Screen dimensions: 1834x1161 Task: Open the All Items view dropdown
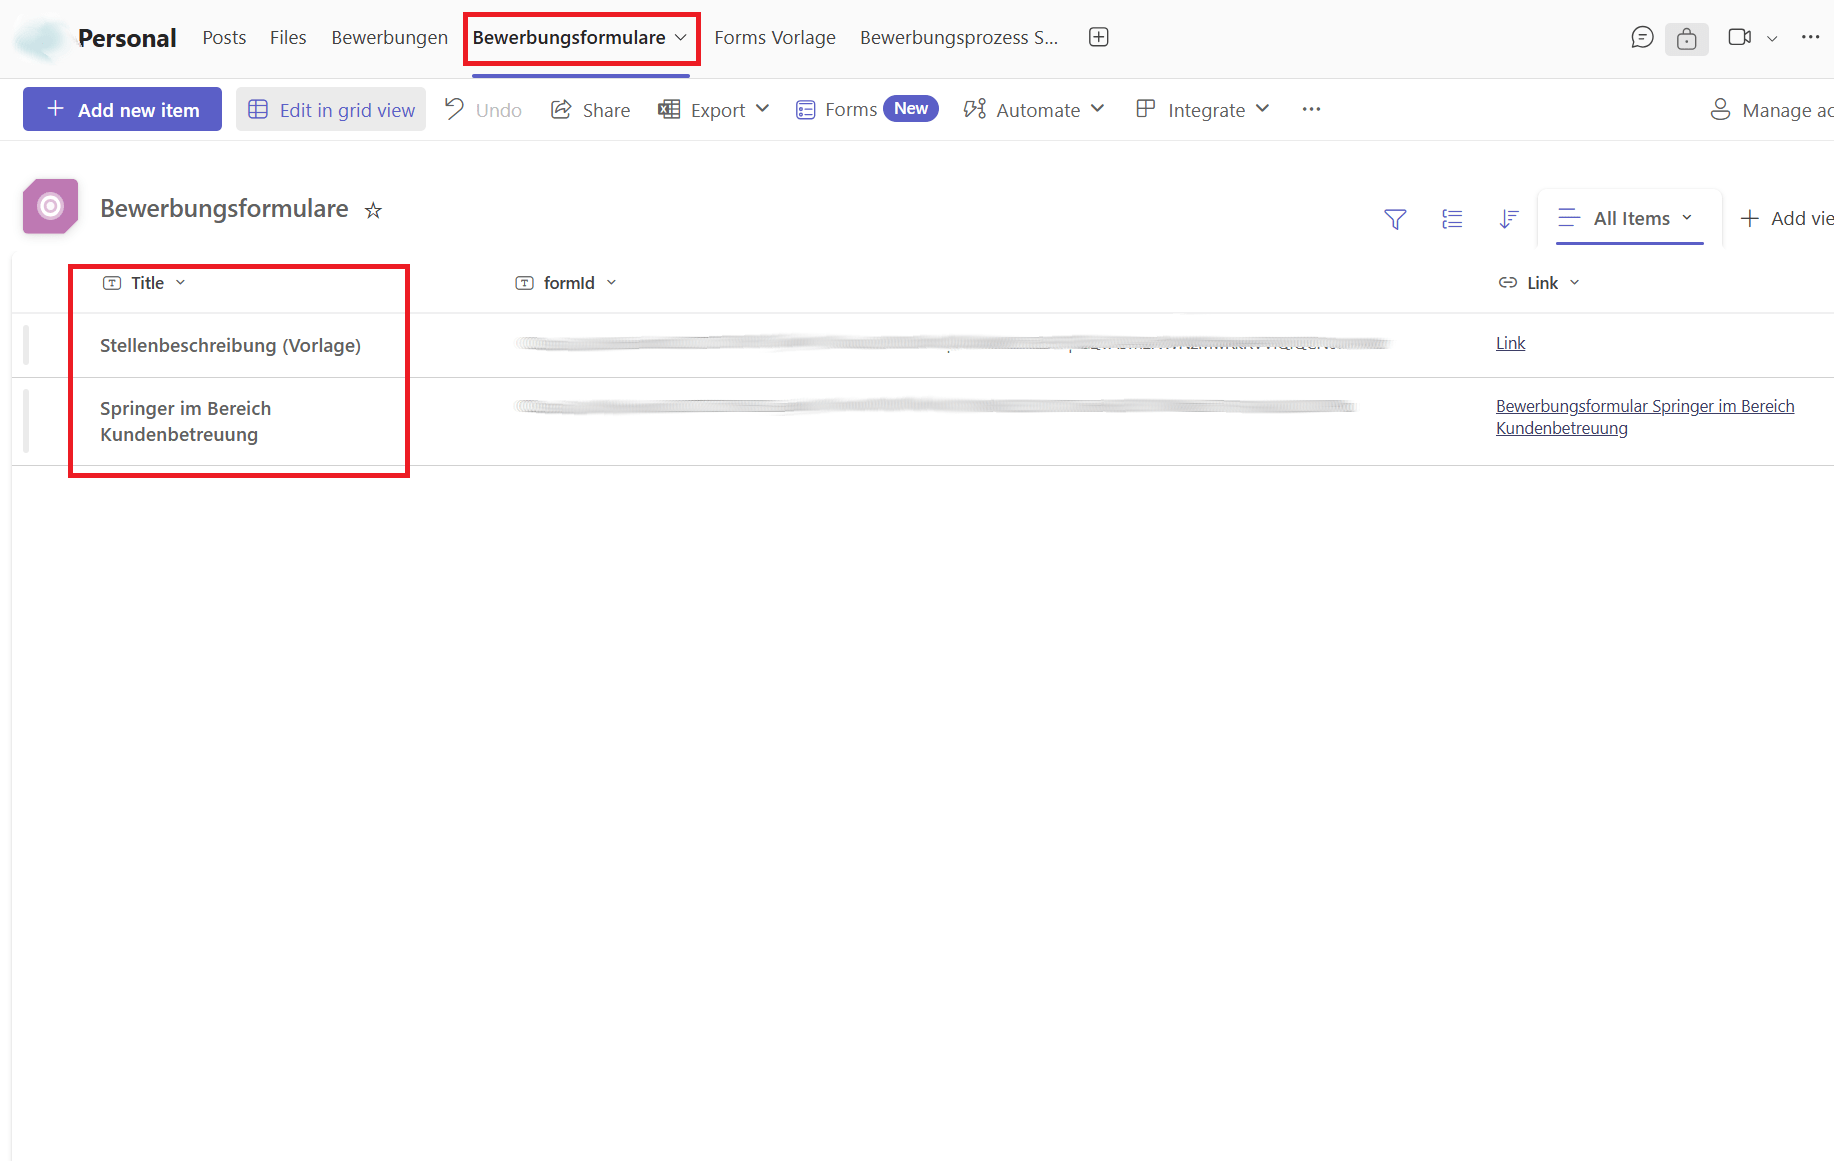(x=1630, y=218)
